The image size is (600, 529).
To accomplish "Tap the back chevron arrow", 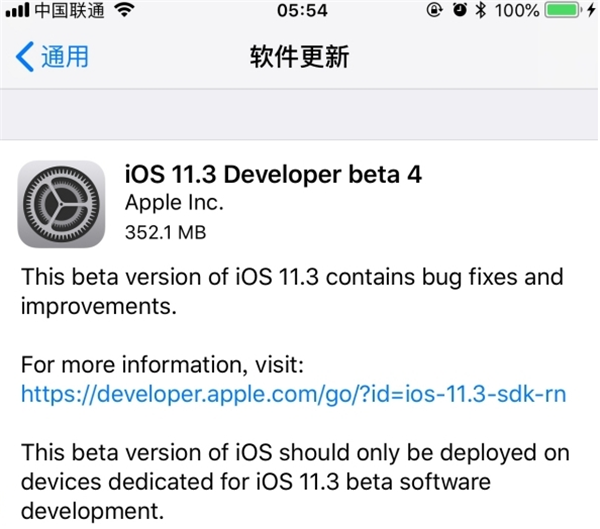I will pyautogui.click(x=24, y=55).
